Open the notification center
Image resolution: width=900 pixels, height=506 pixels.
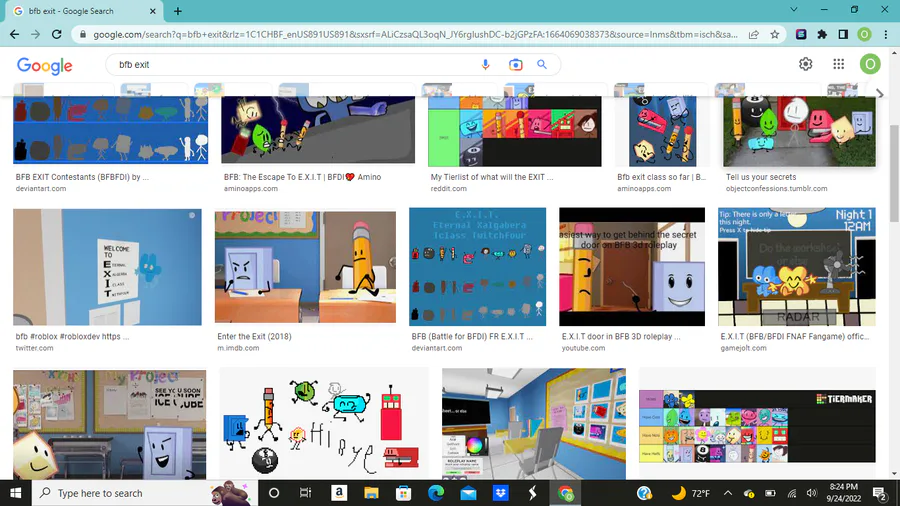click(879, 493)
